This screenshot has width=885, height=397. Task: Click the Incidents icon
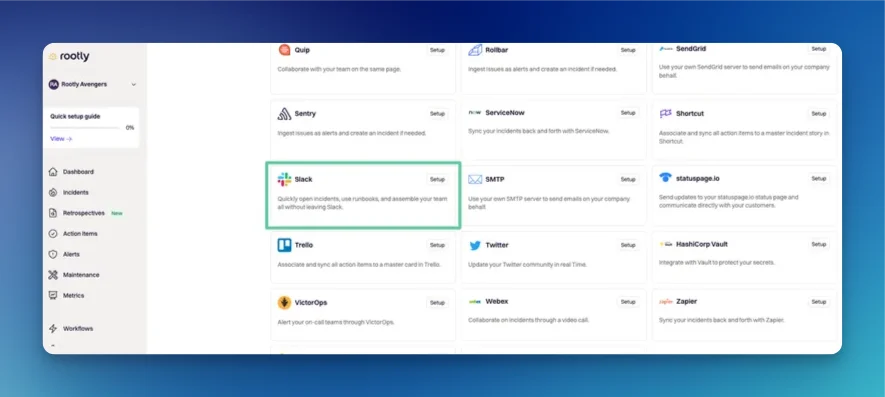click(53, 193)
